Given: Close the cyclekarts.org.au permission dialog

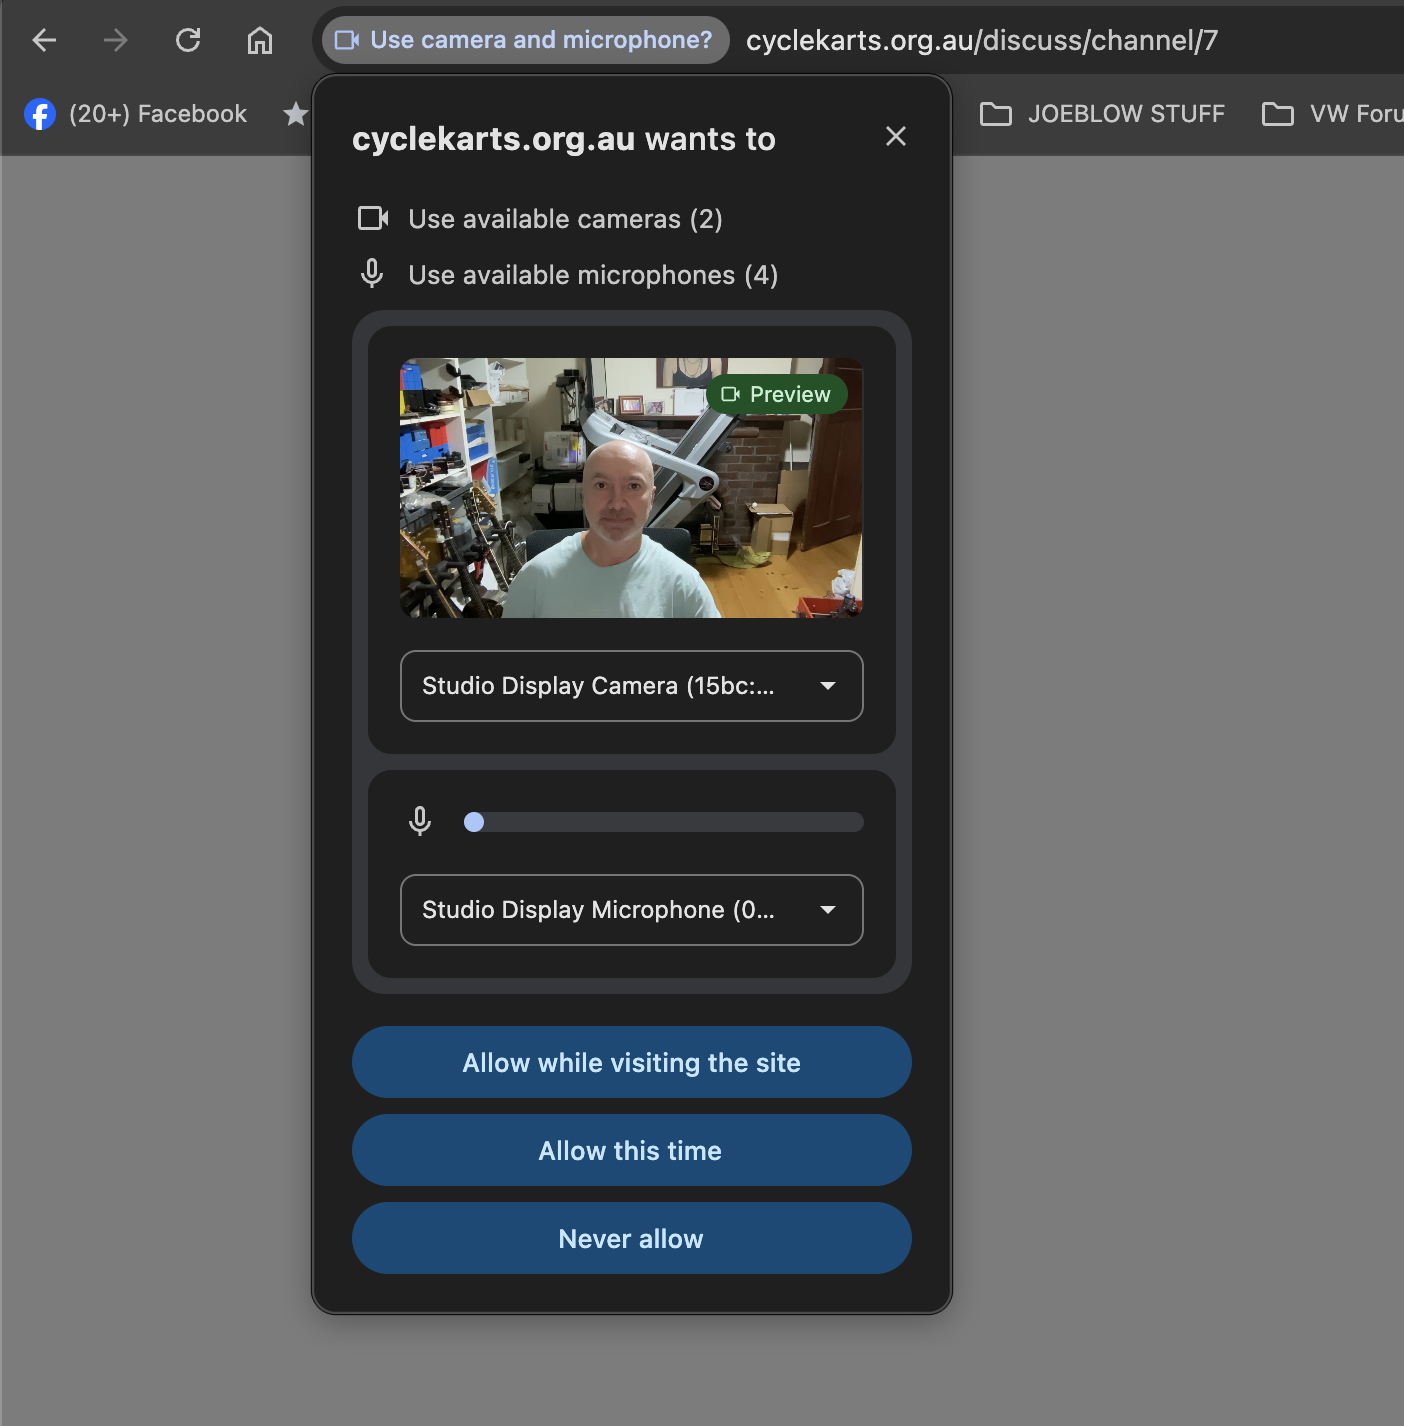Looking at the screenshot, I should point(895,136).
